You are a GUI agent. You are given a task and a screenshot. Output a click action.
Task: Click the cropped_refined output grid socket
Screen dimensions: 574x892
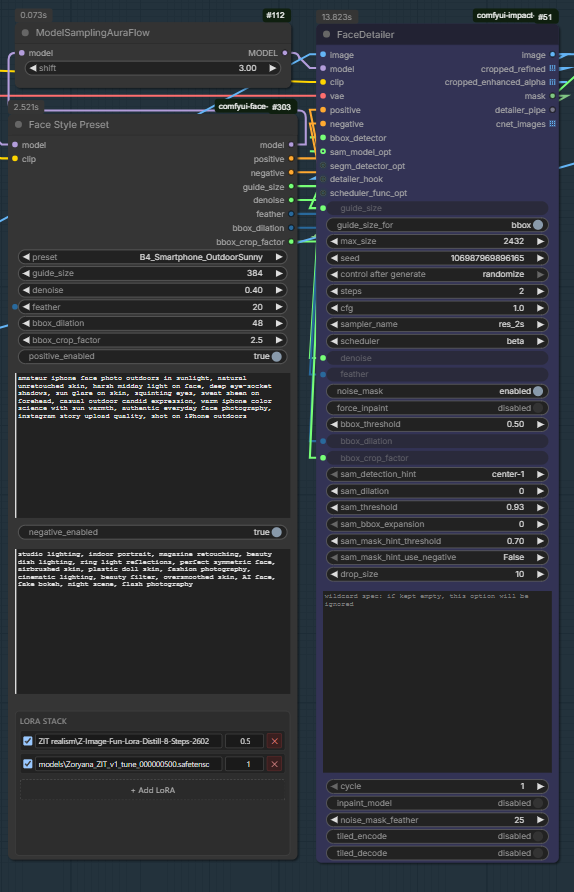[x=552, y=69]
